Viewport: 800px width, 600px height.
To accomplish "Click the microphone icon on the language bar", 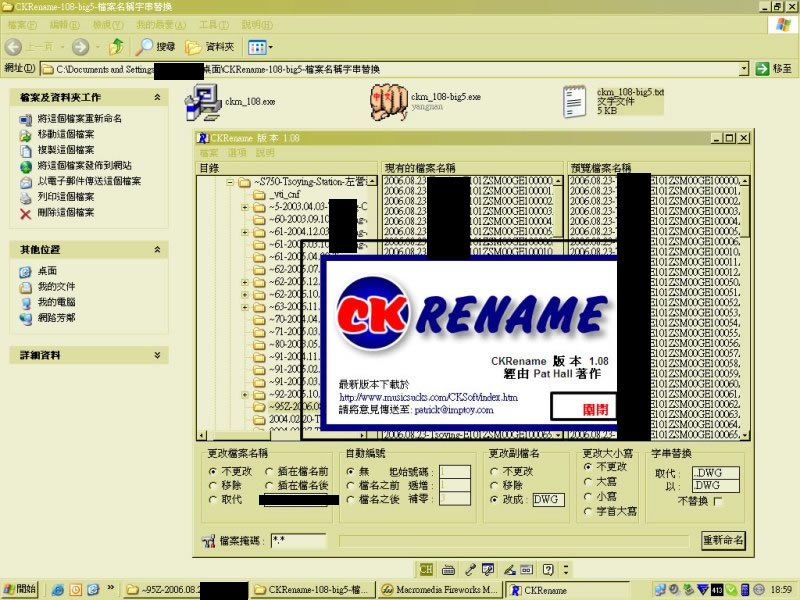I will [470, 569].
